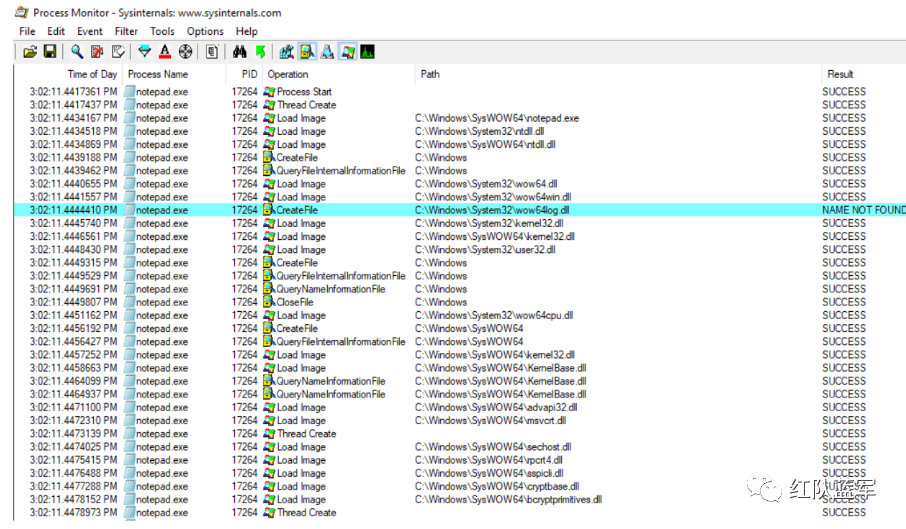Open a saved log with the folder icon
Screen dimensions: 906x529
click(x=29, y=52)
